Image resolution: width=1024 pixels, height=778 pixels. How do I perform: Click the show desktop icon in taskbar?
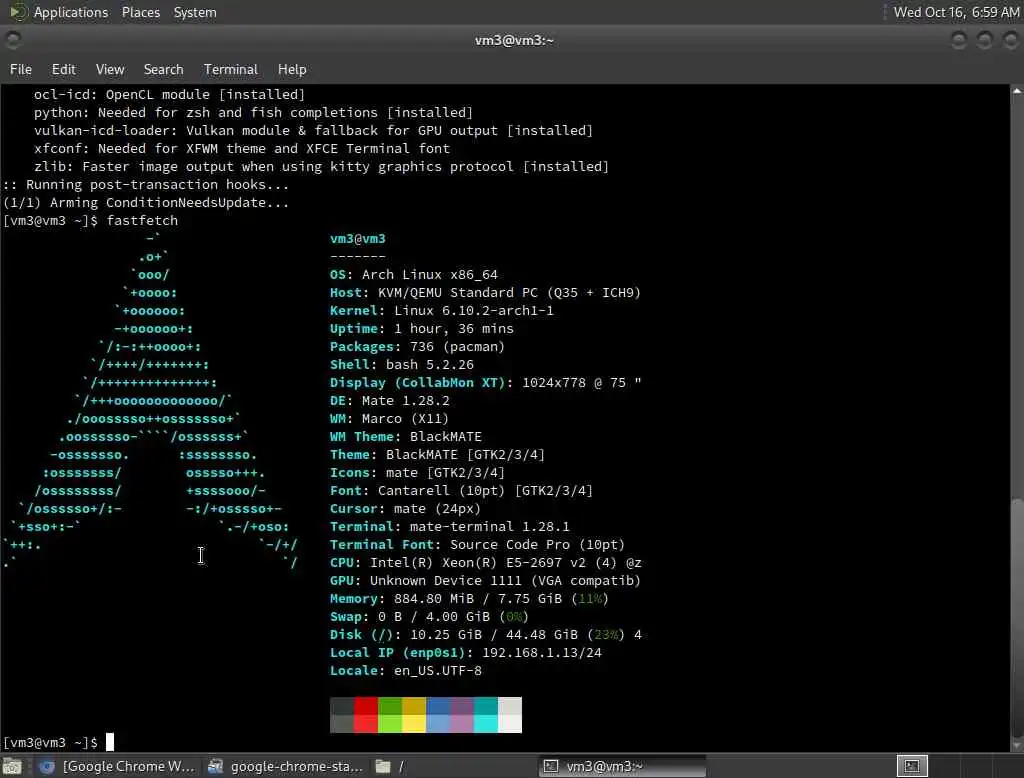click(12, 766)
